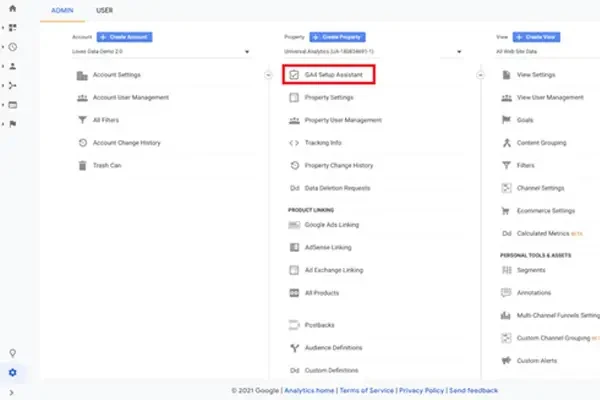Screen dimensions: 600x400
Task: Collapse the account column with the circle arrow
Action: click(268, 75)
